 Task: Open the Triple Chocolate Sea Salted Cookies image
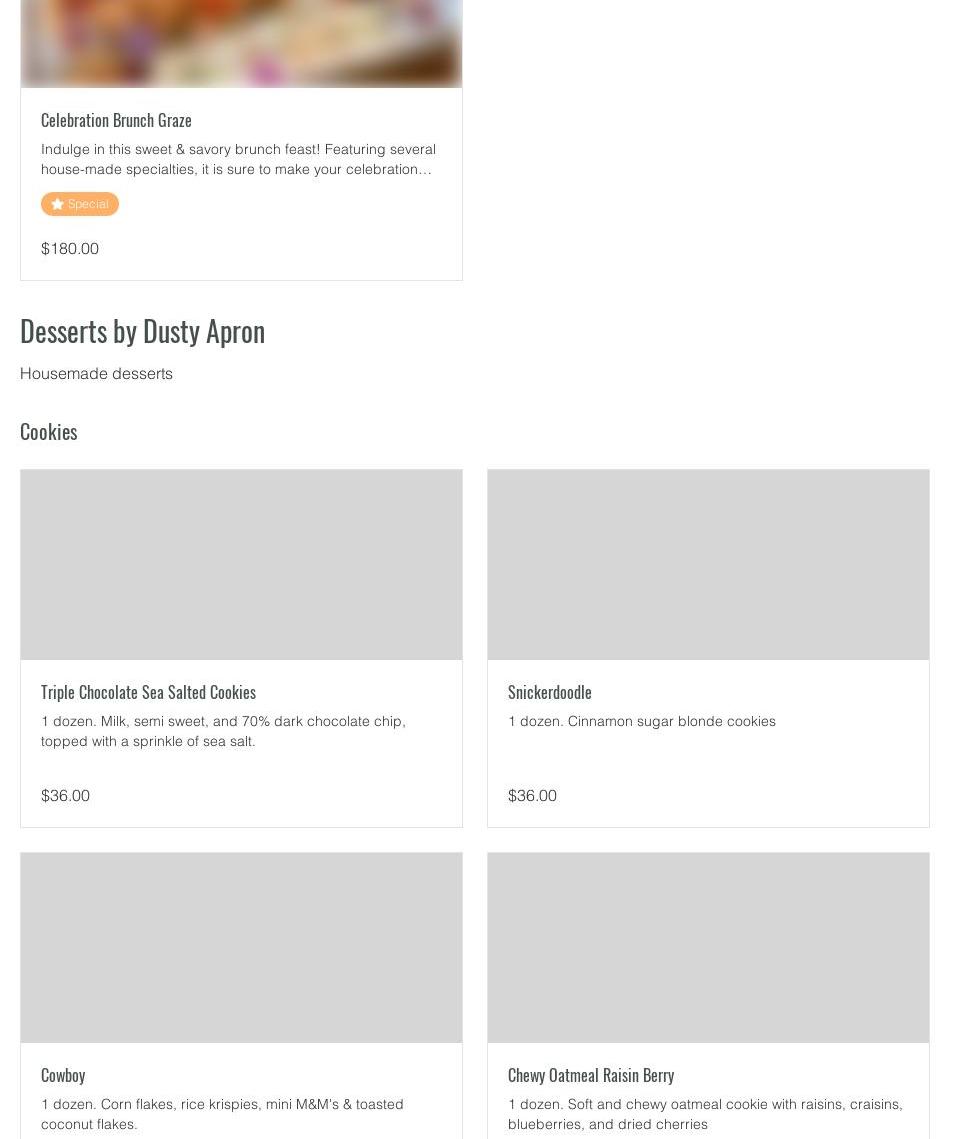pos(241,564)
